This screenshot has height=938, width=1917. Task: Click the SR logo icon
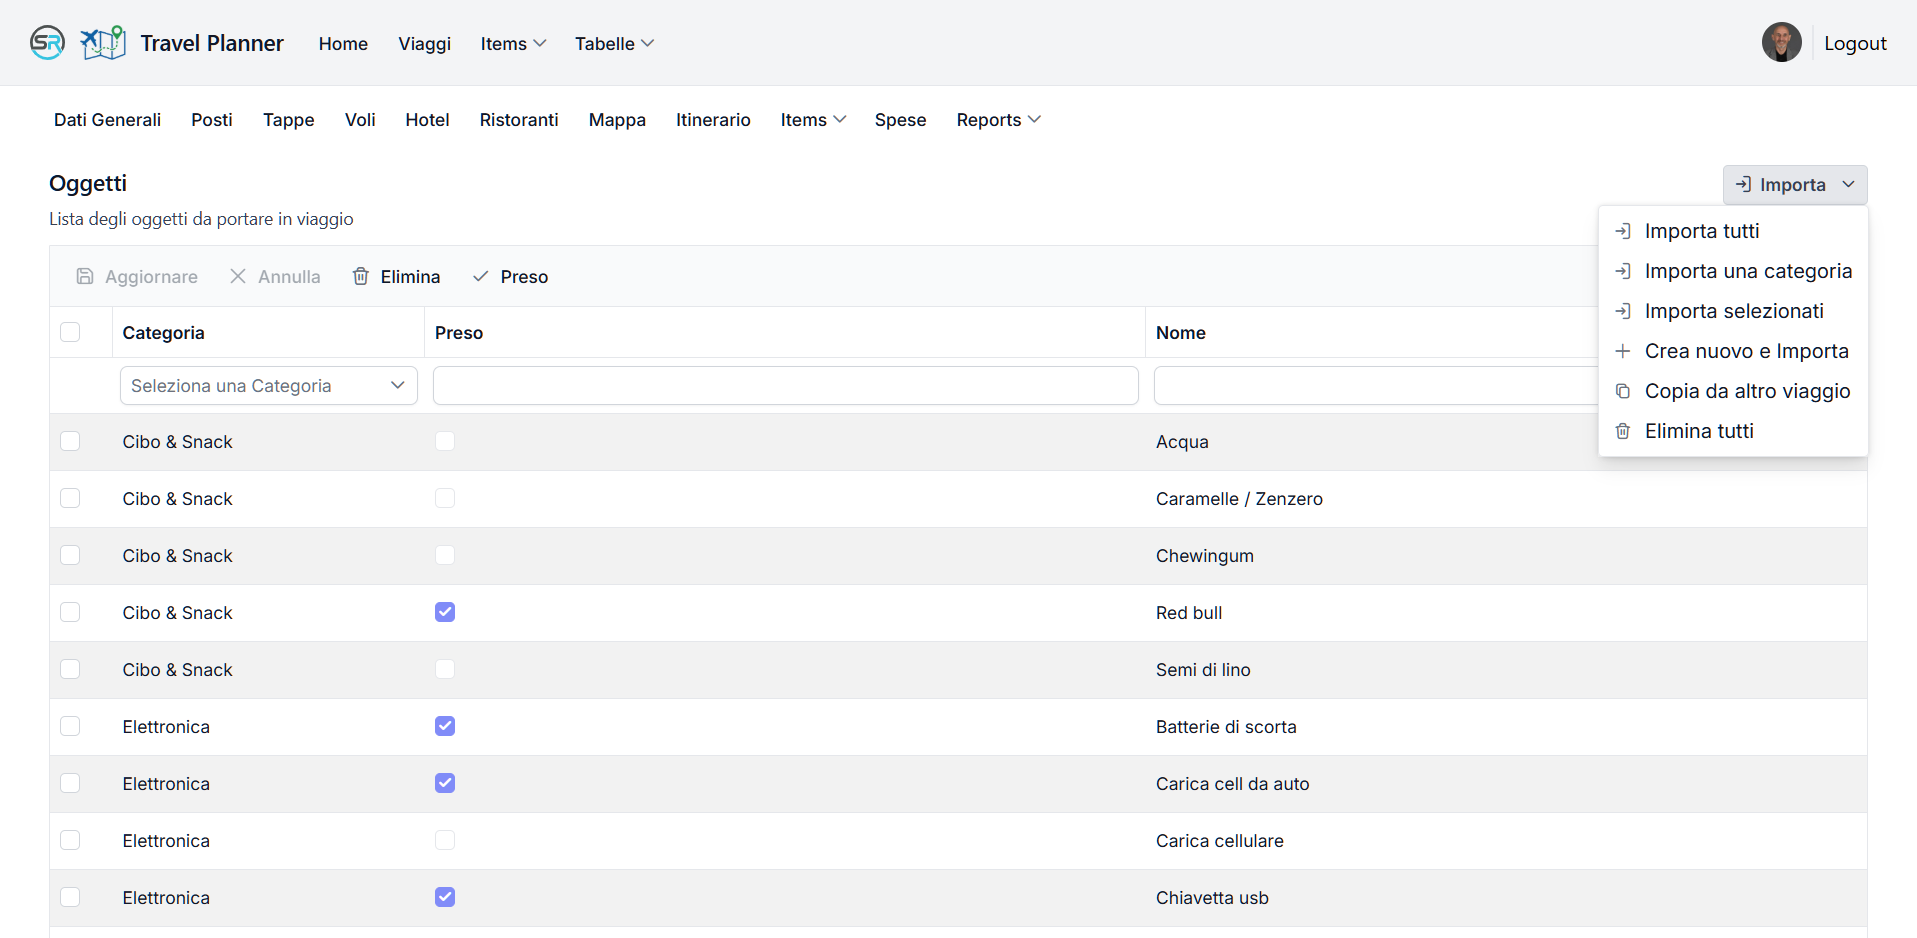coord(47,43)
